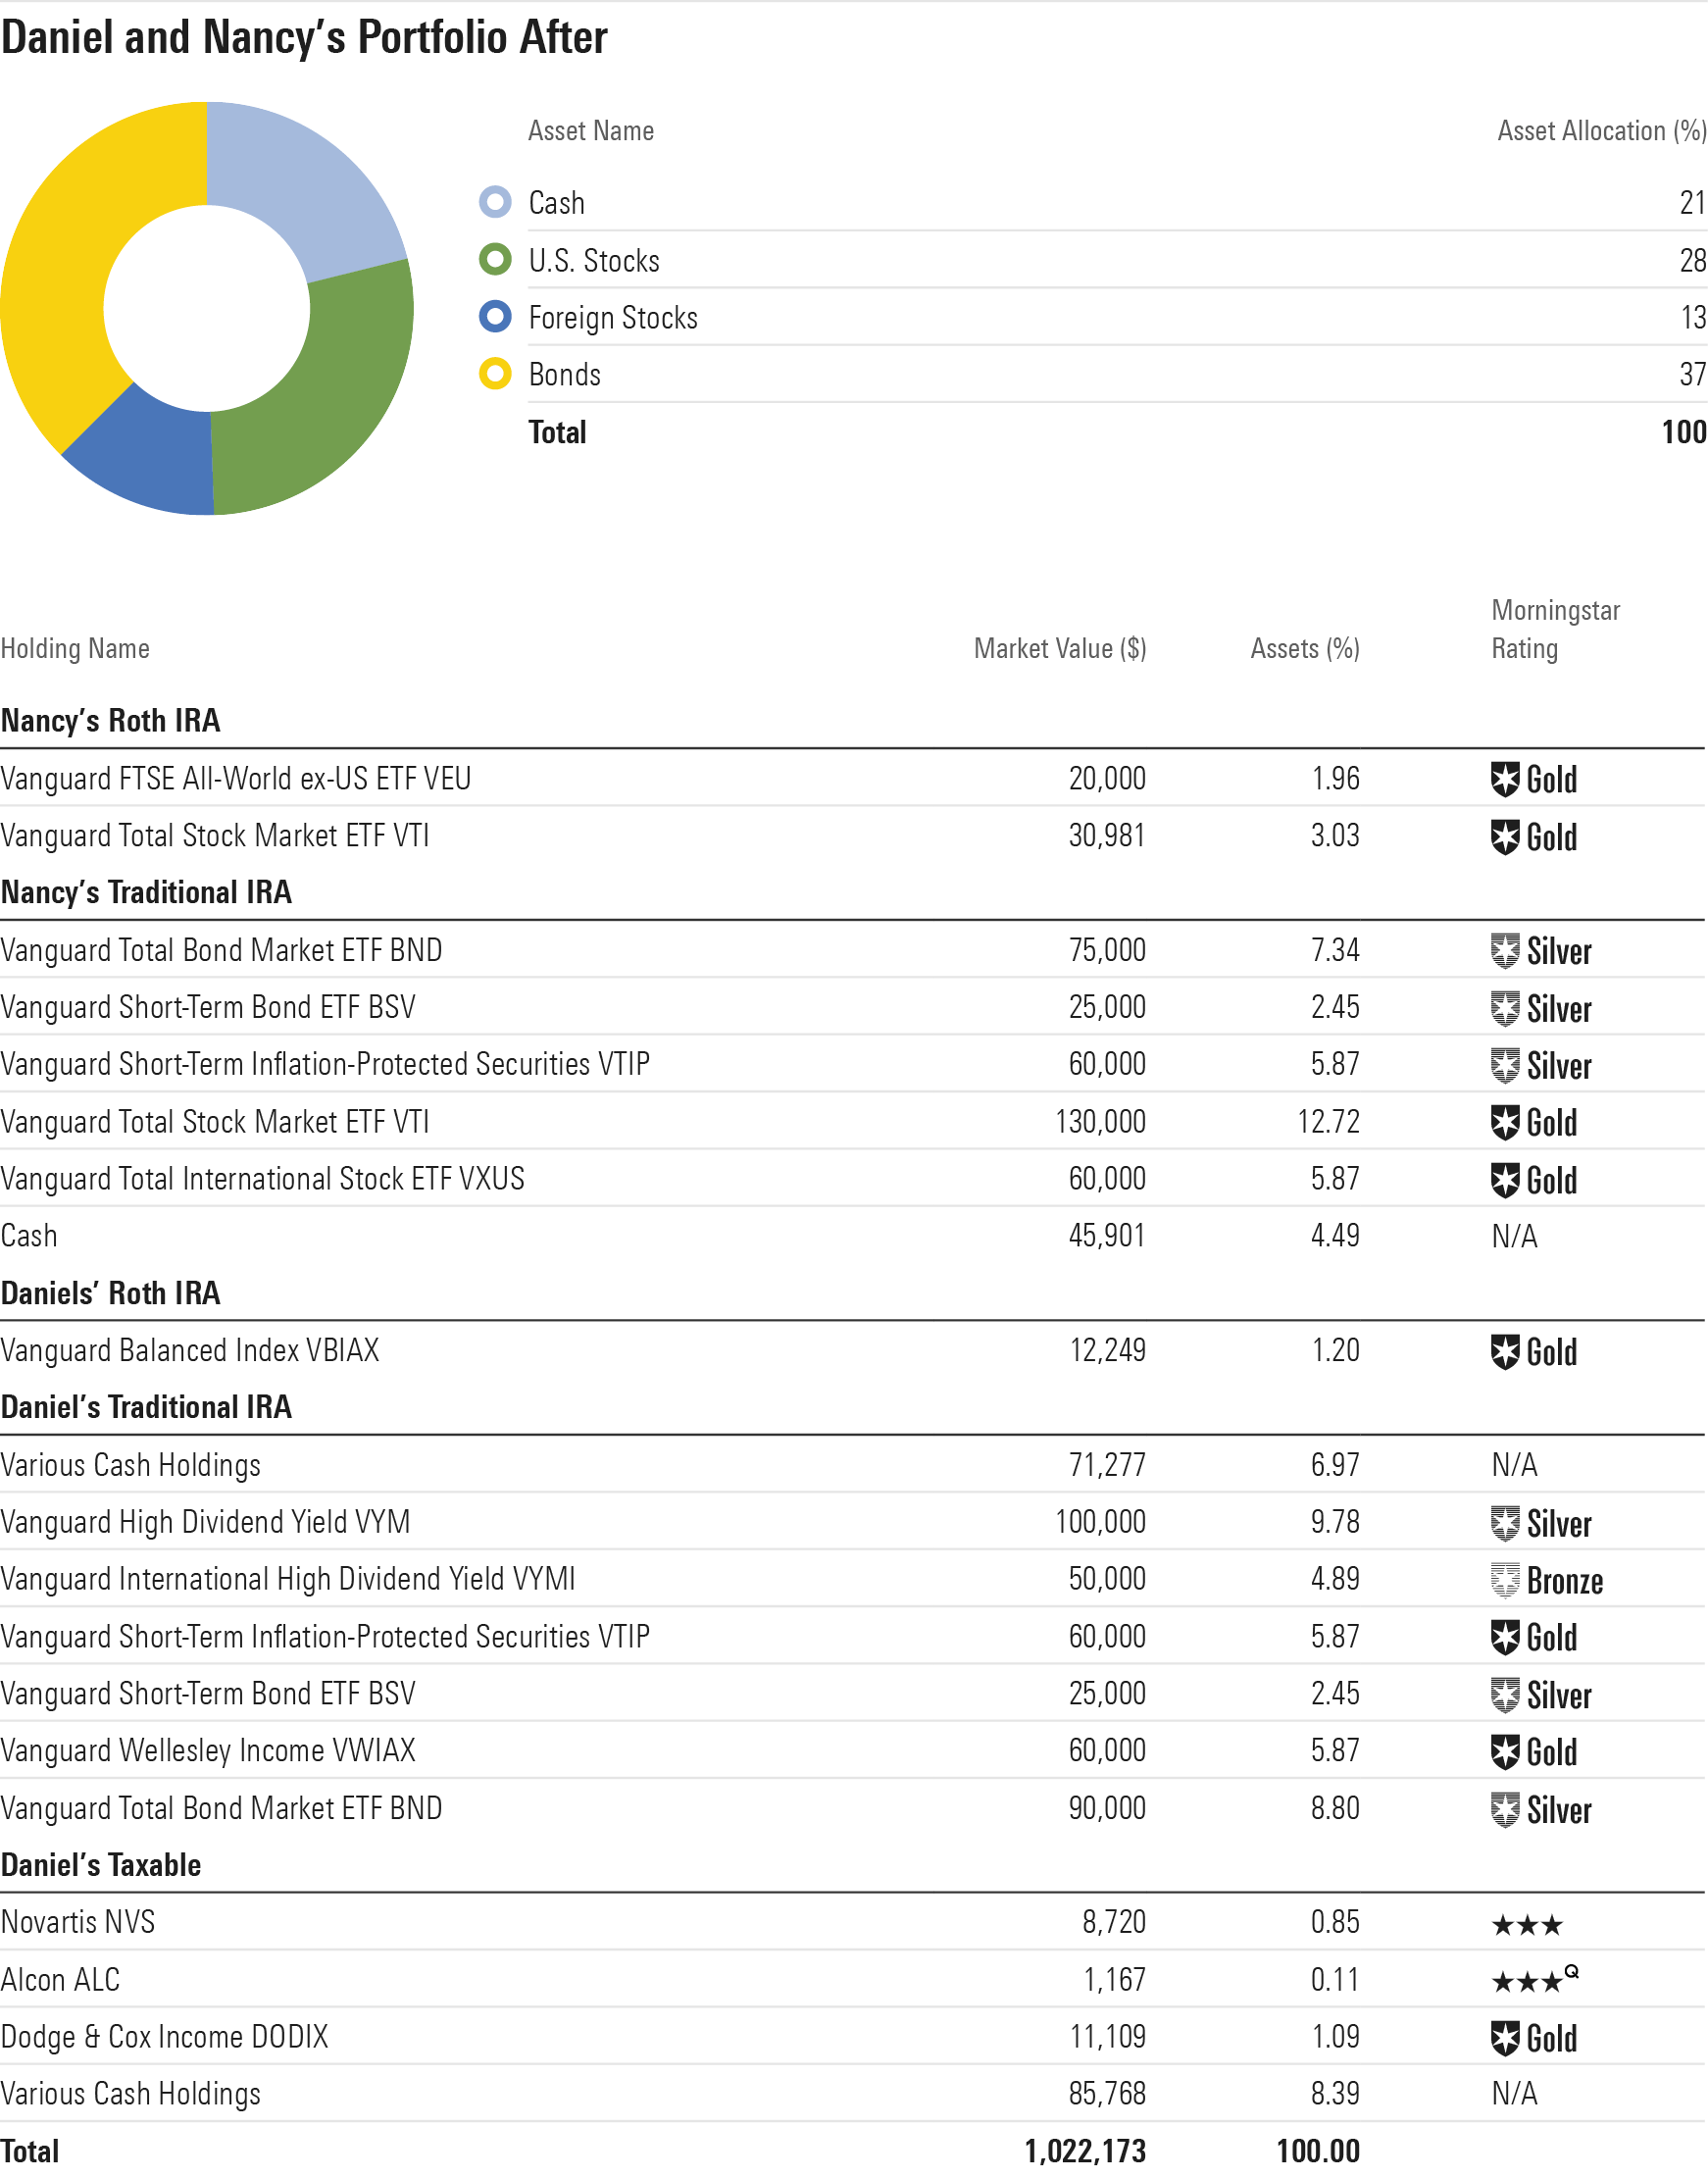The height and width of the screenshot is (2178, 1708).
Task: Click the "Nancy's Traditional IRA" section heading
Action: [x=146, y=892]
